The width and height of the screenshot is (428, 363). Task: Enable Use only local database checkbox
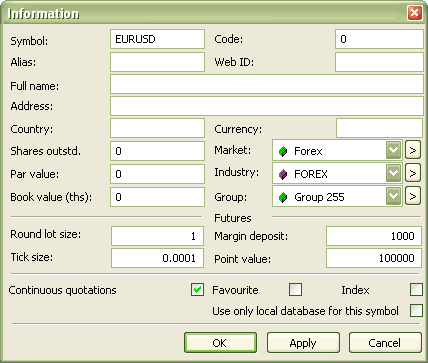[416, 311]
